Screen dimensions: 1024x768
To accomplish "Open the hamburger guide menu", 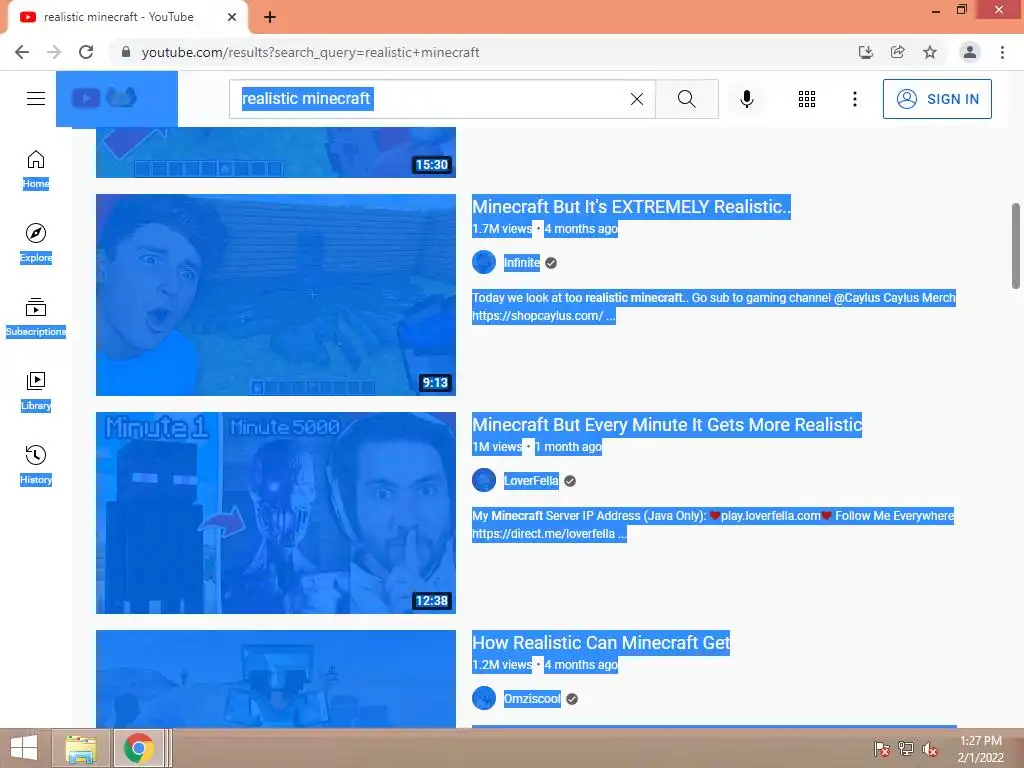I will point(36,99).
